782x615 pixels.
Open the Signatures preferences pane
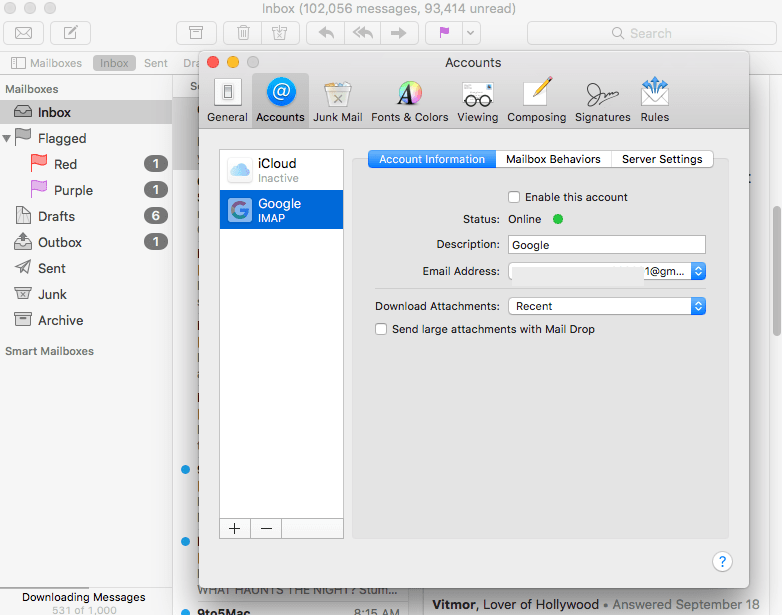(x=602, y=100)
